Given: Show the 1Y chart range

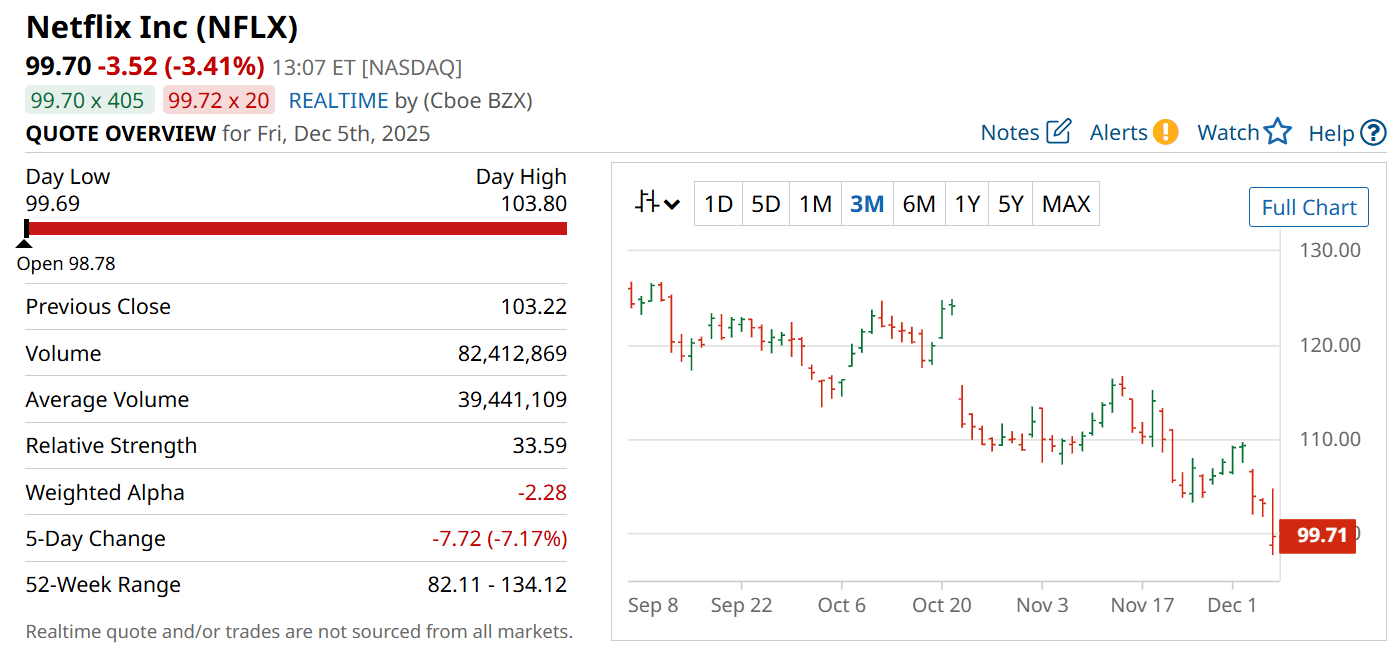Looking at the screenshot, I should click(966, 204).
